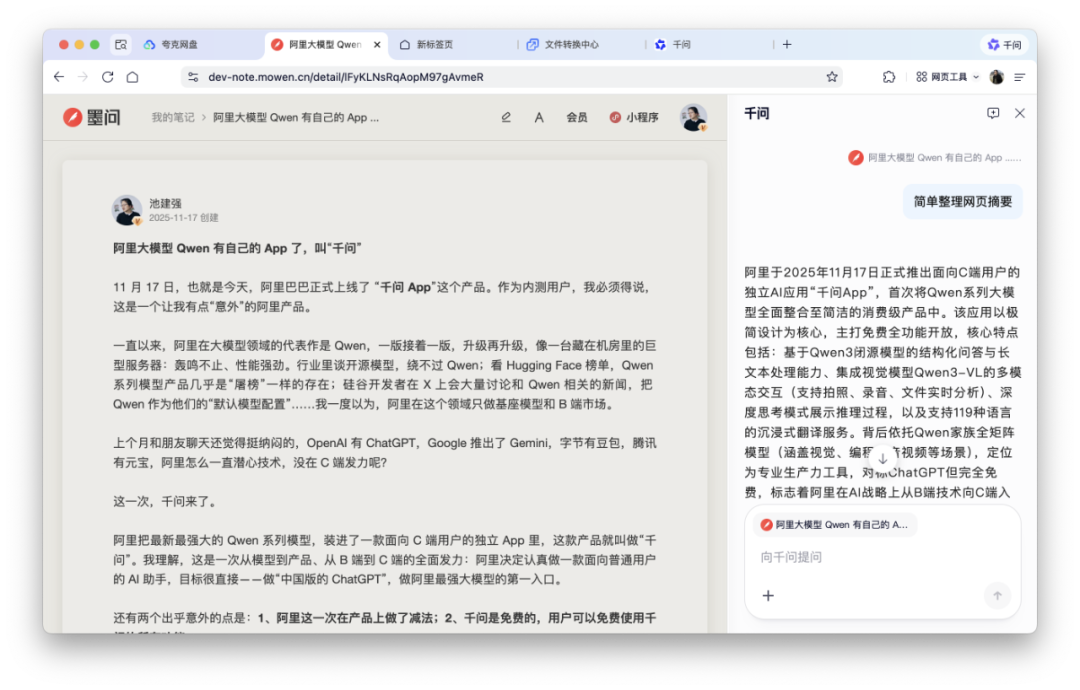The height and width of the screenshot is (690, 1080).
Task: Expand the 网页工具 dropdown
Action: (948, 77)
